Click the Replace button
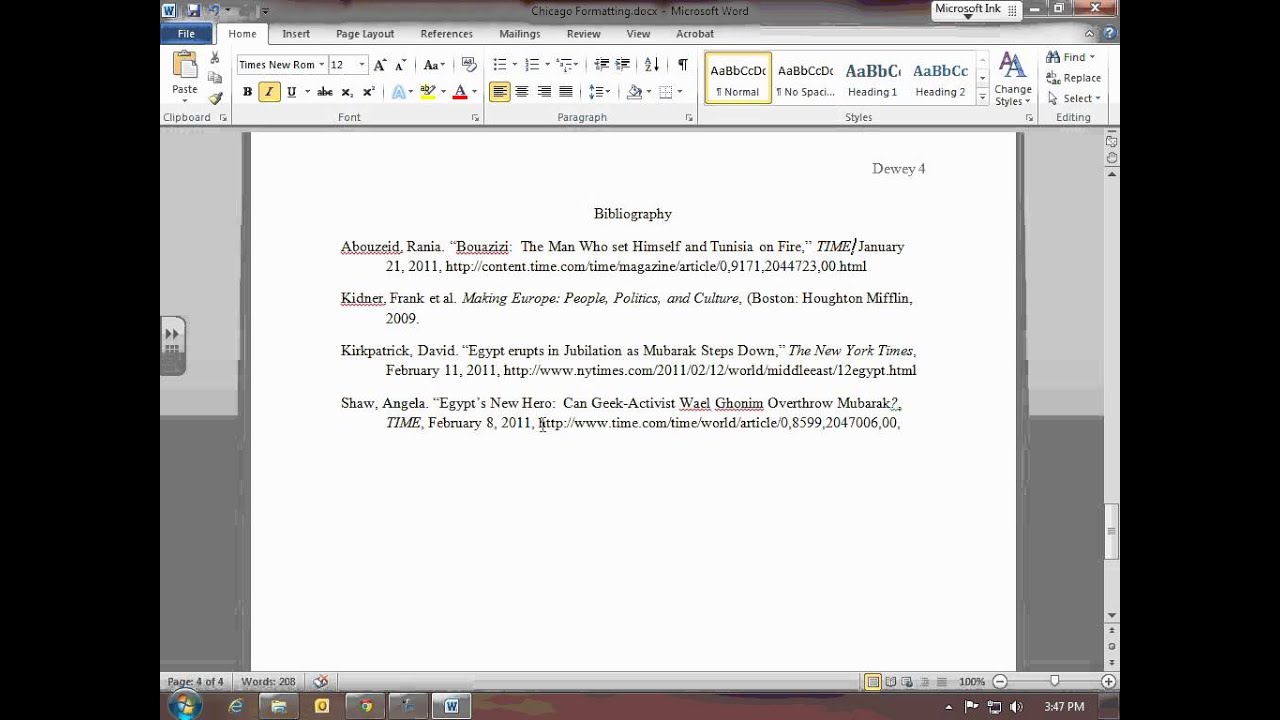 (x=1073, y=78)
